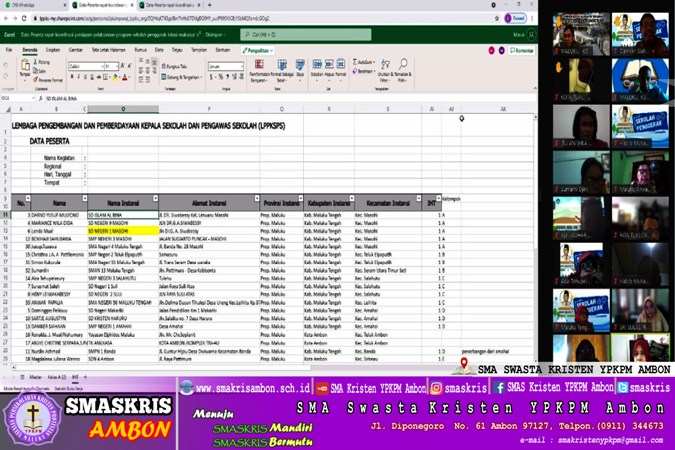Apply the red font color swatch

pyautogui.click(x=125, y=77)
